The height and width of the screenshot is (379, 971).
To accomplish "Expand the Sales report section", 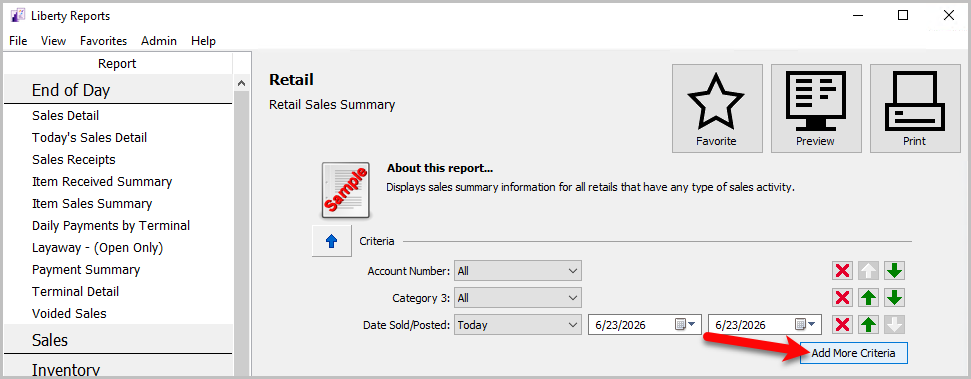I will (x=118, y=339).
